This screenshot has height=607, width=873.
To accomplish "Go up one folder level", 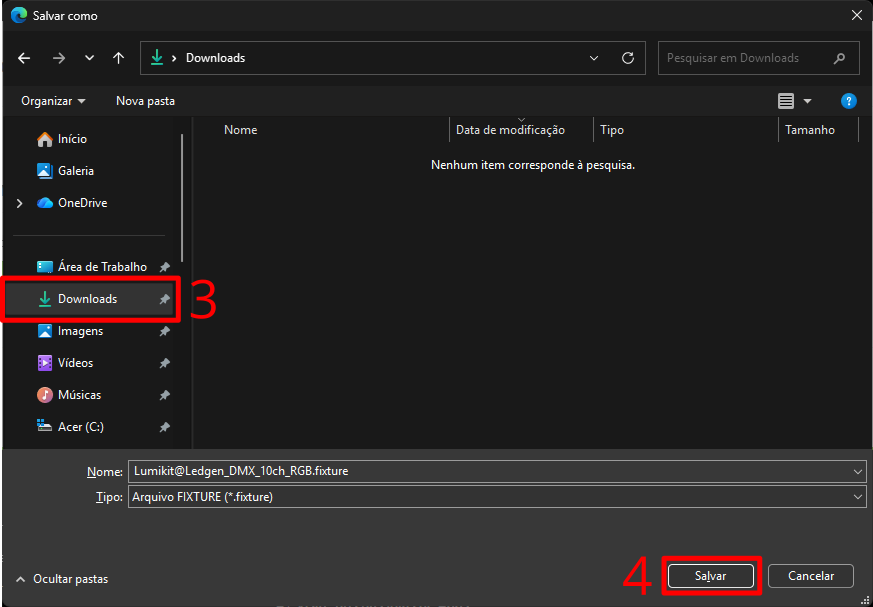I will tap(119, 58).
